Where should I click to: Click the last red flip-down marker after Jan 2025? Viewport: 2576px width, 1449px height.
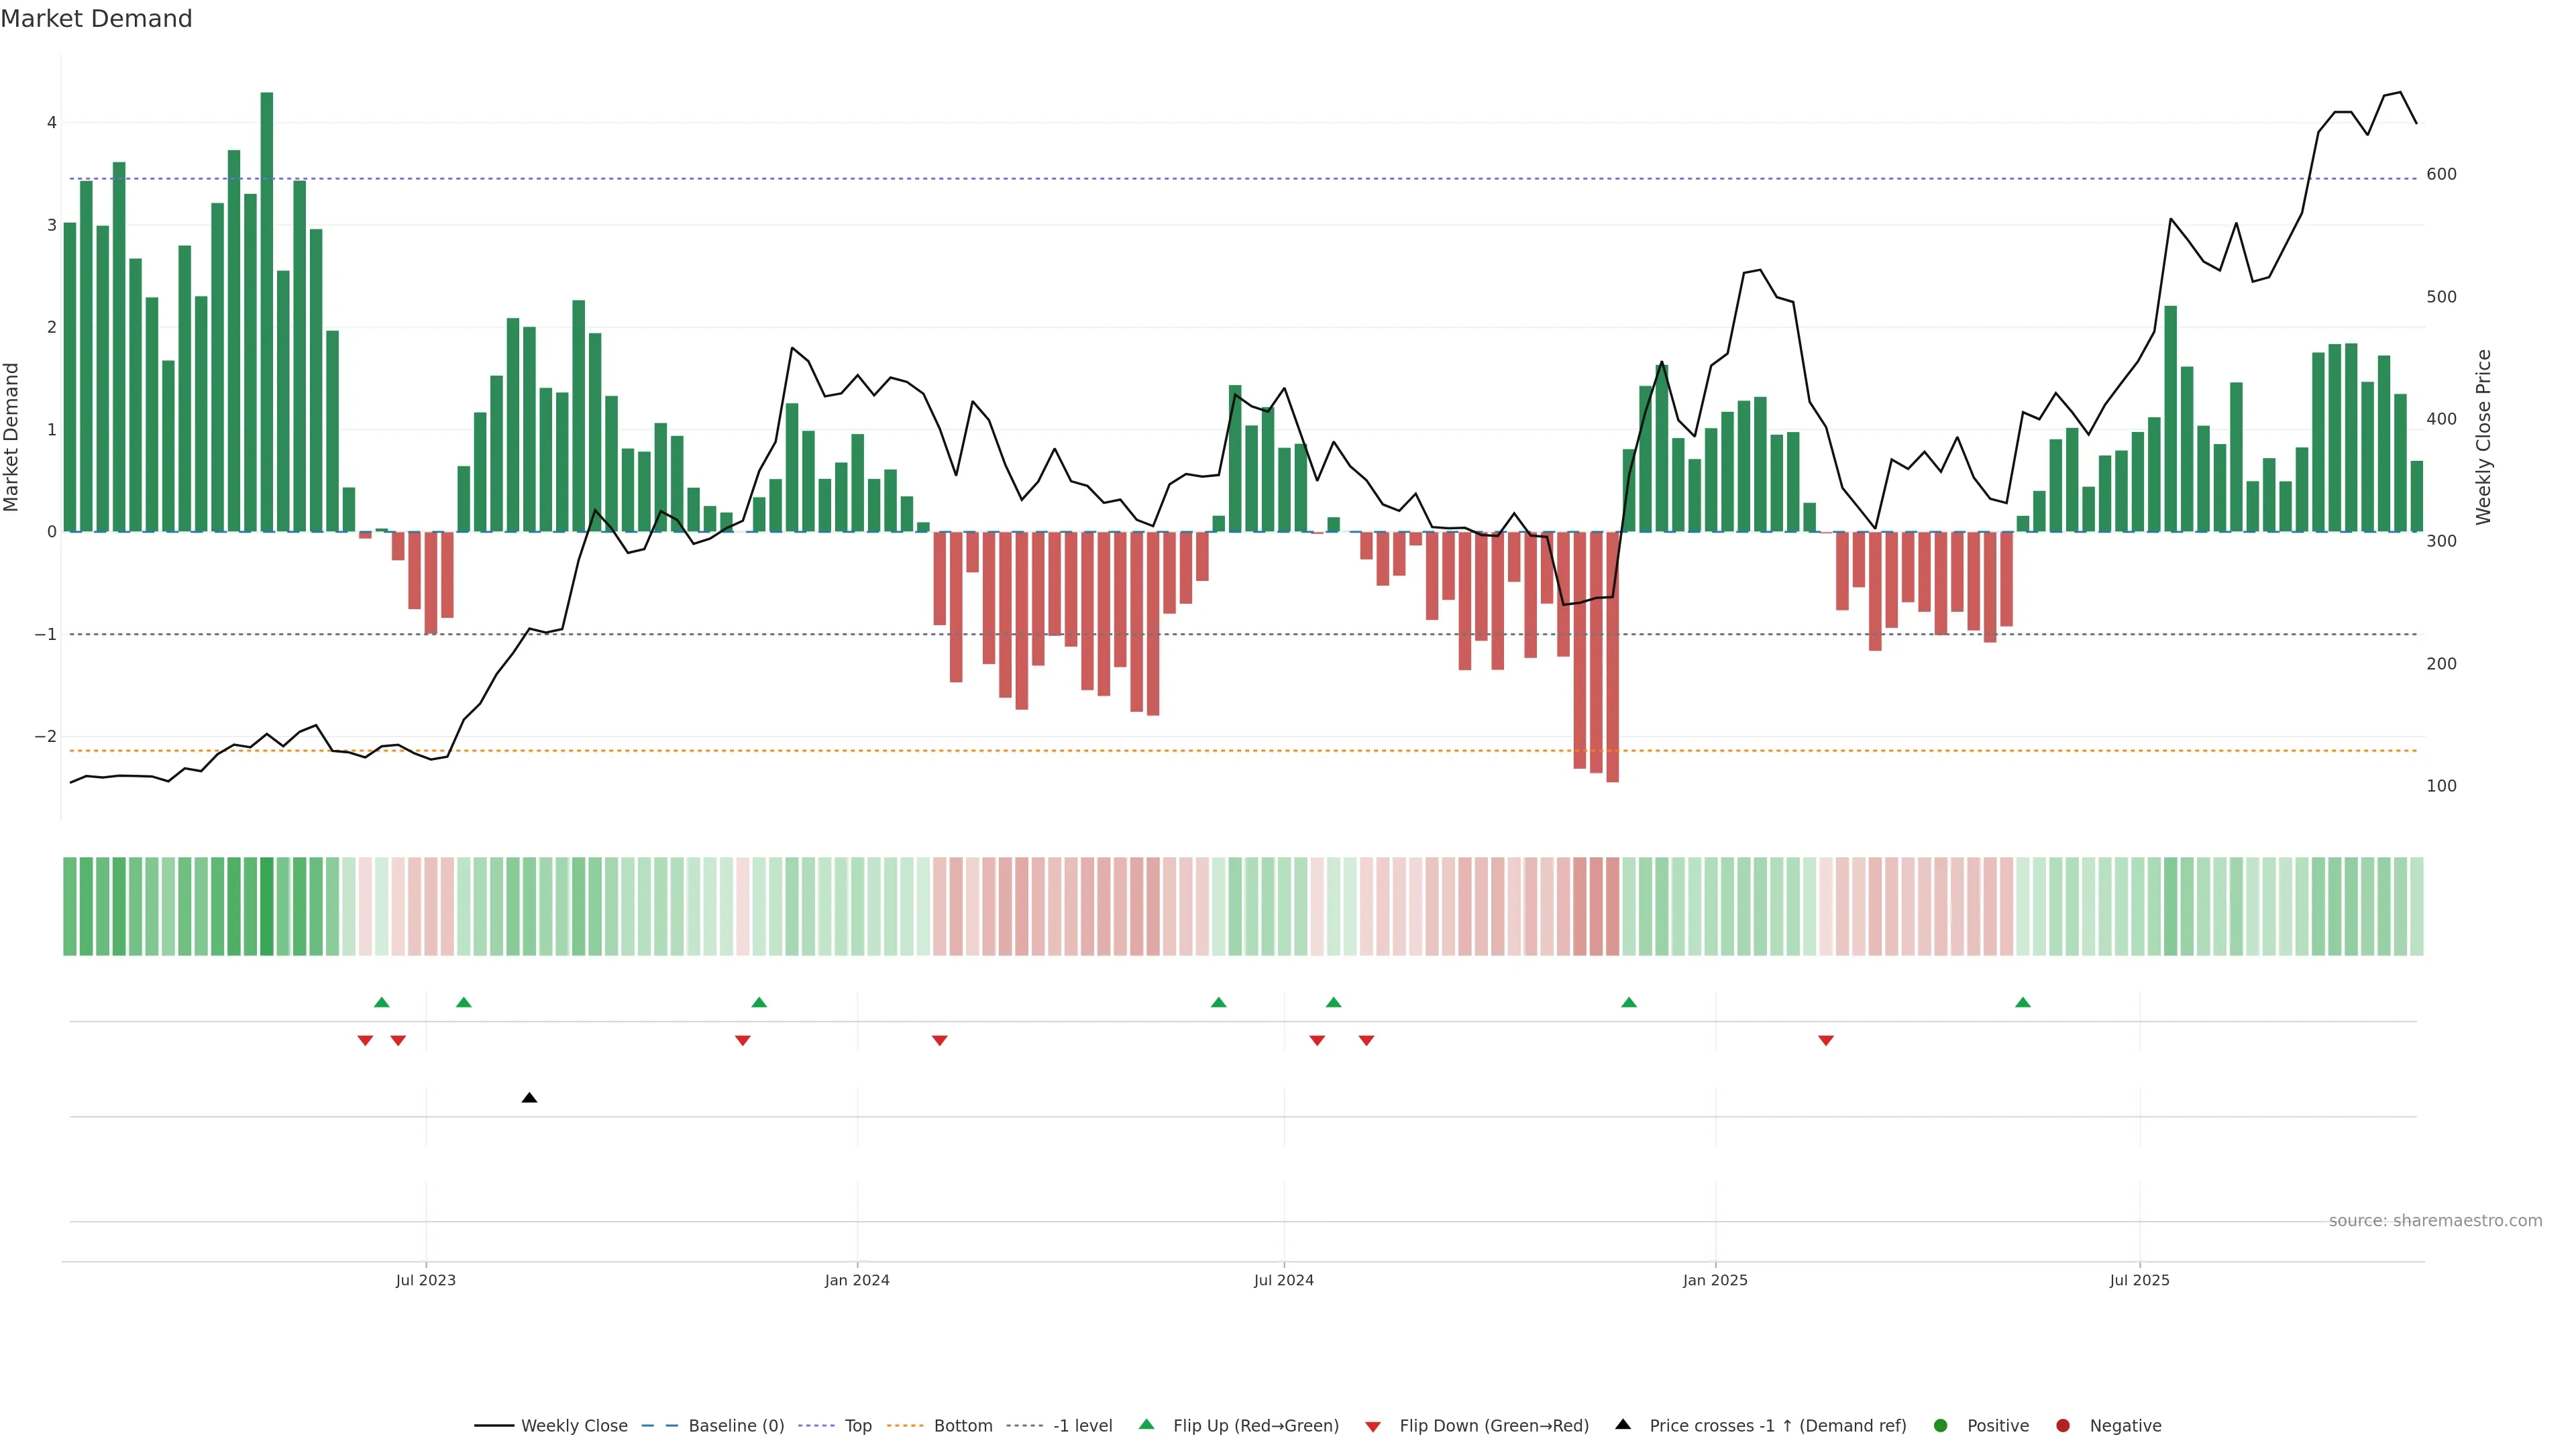1825,1041
